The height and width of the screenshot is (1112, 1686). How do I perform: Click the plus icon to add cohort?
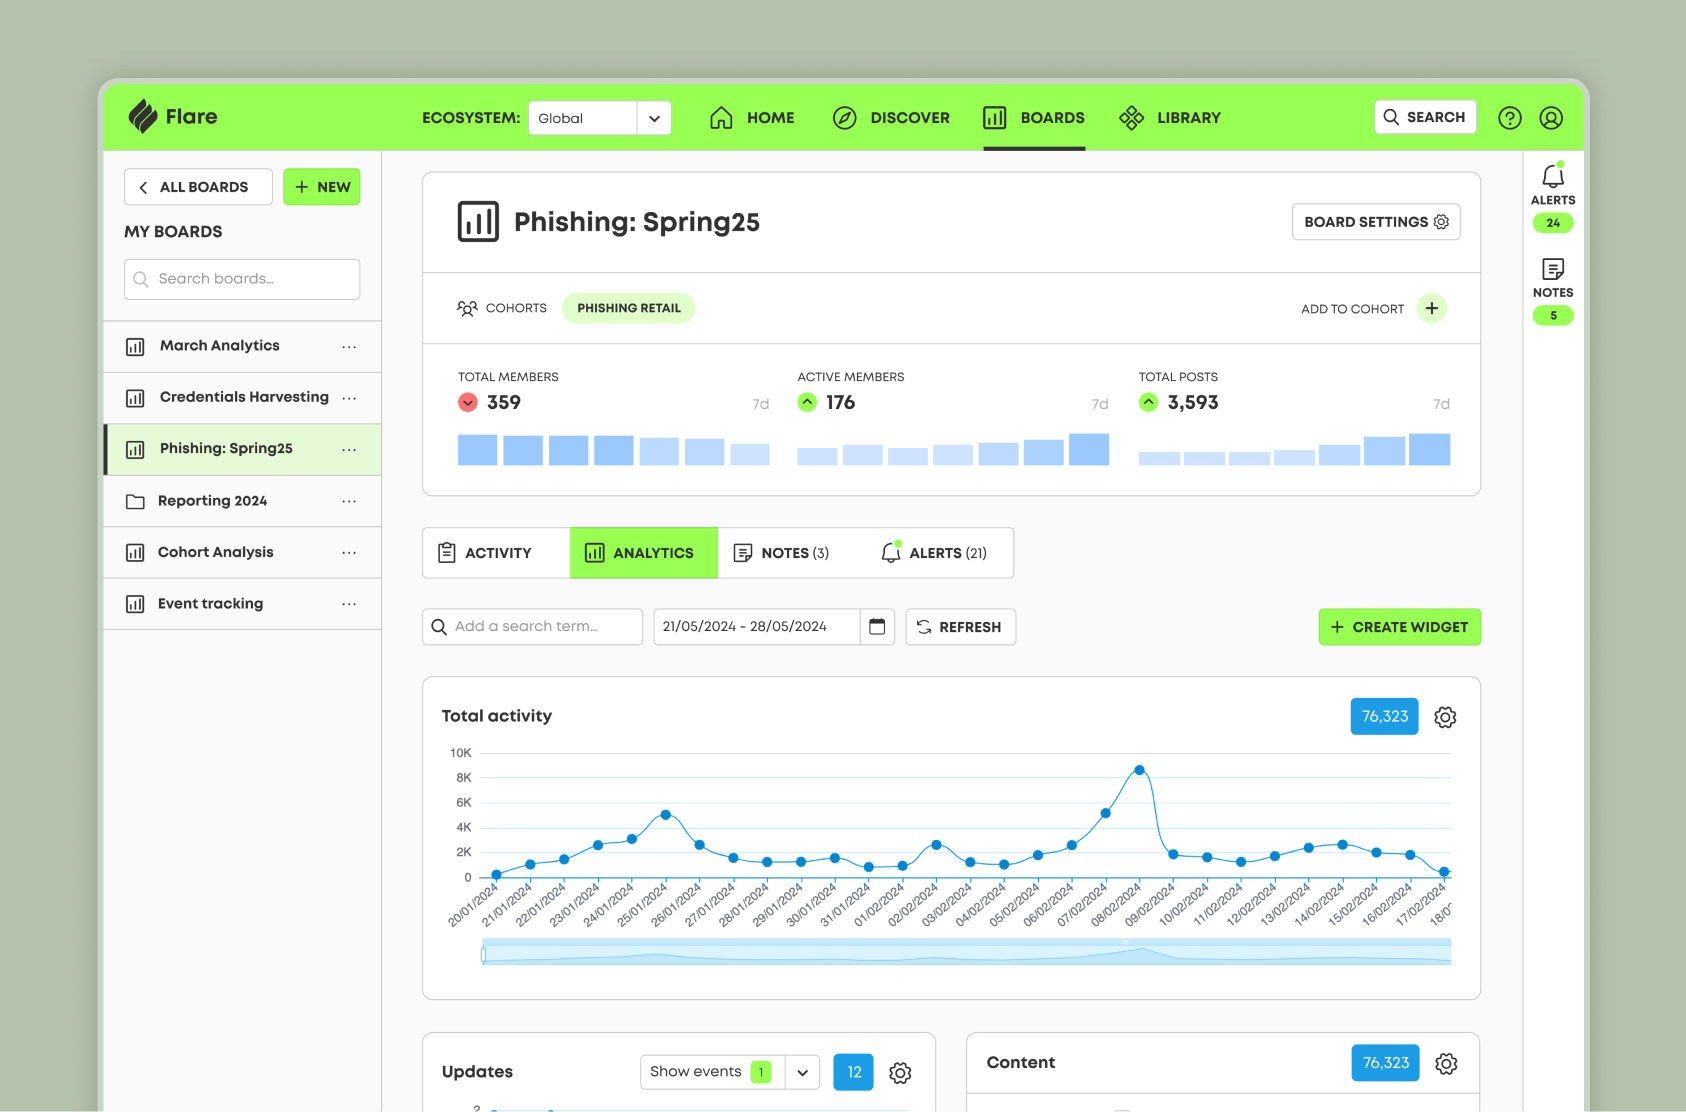tap(1431, 309)
